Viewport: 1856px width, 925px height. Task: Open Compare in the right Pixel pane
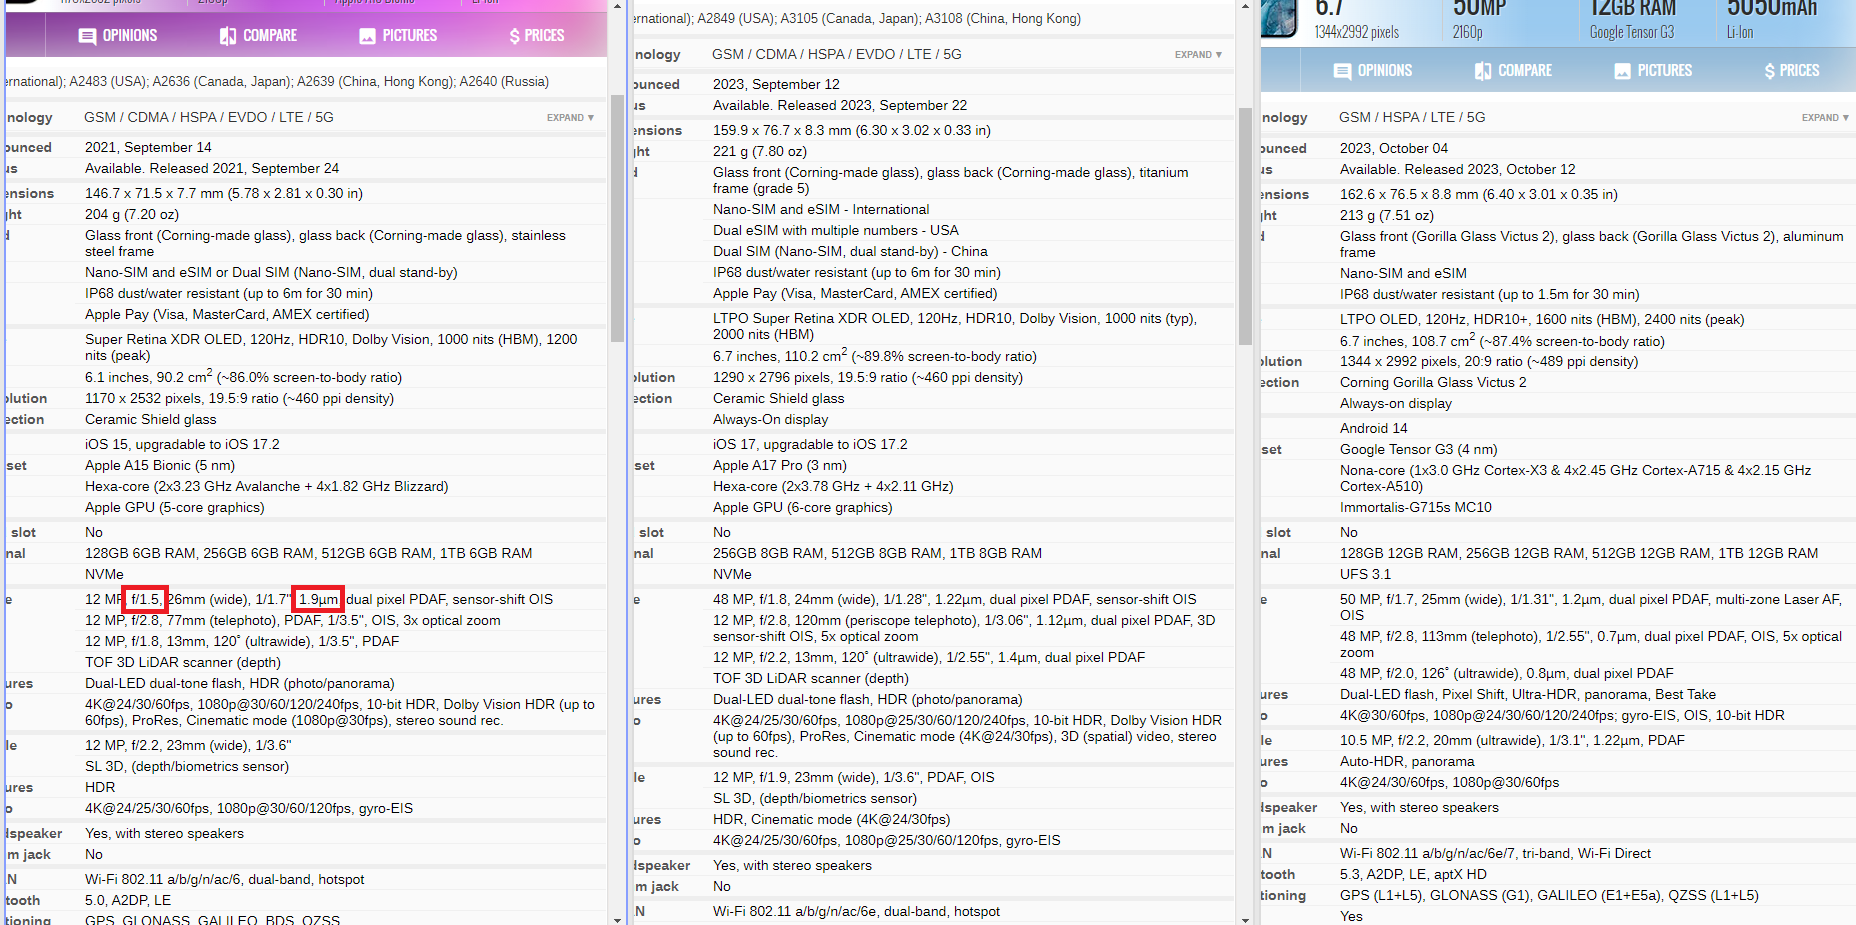point(1513,71)
